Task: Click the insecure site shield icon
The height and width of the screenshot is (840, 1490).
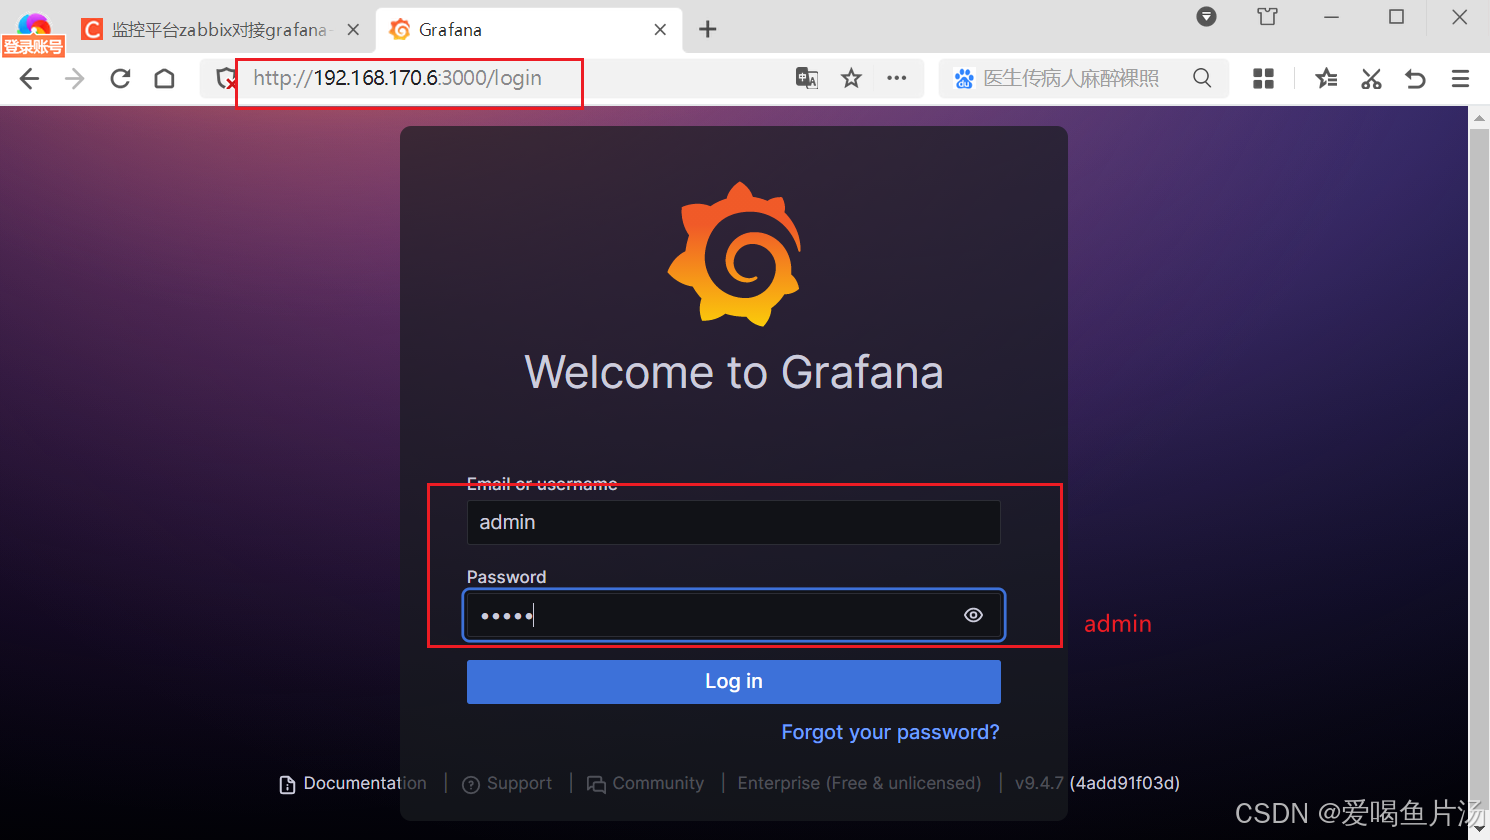Action: coord(227,79)
